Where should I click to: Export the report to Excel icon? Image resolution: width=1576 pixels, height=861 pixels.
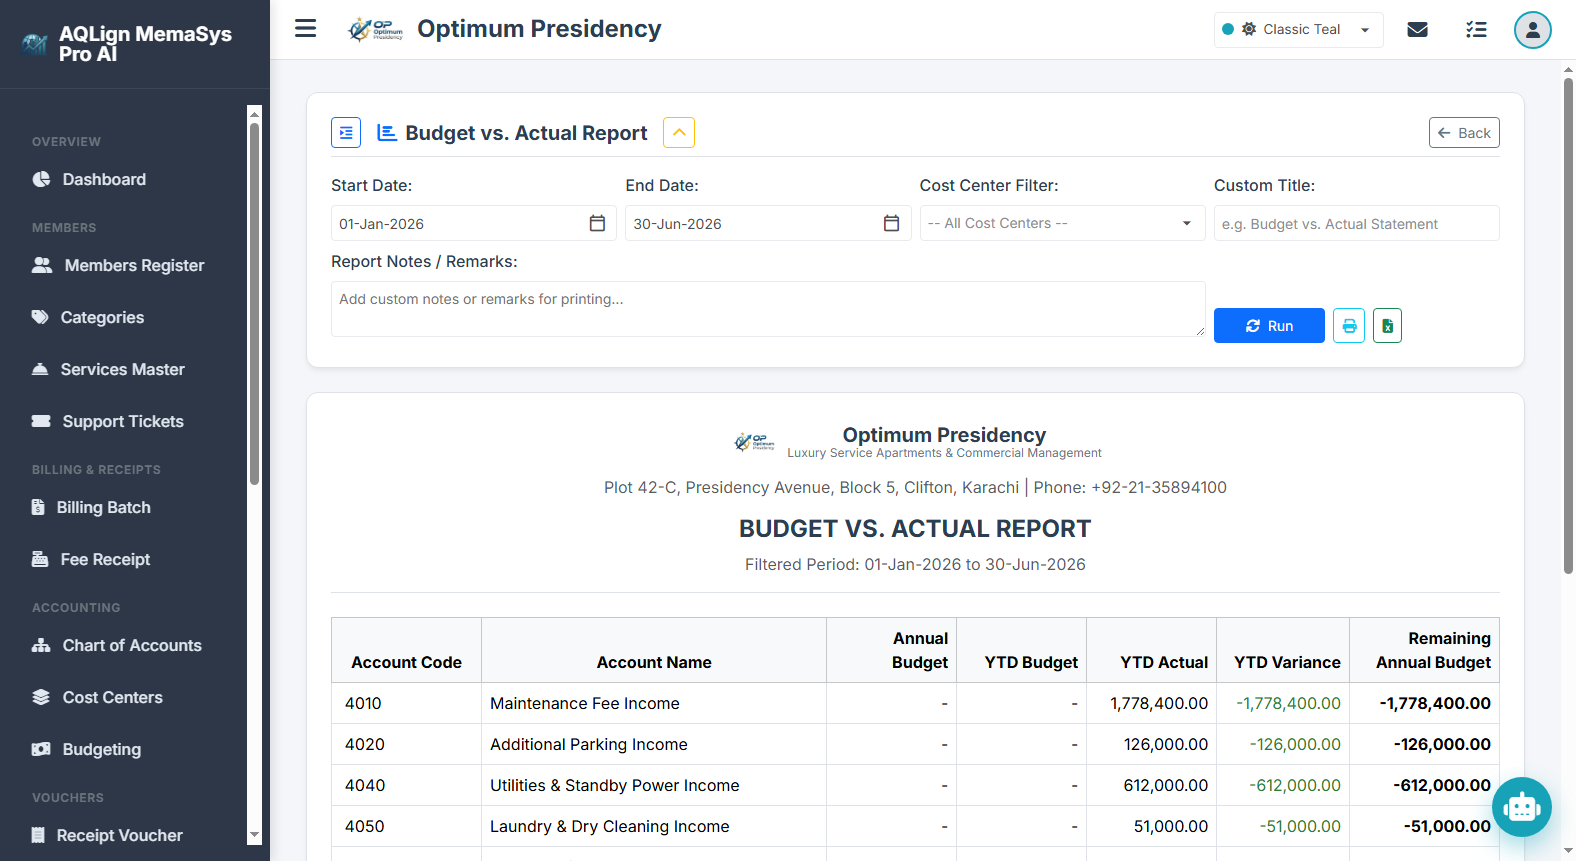point(1387,326)
